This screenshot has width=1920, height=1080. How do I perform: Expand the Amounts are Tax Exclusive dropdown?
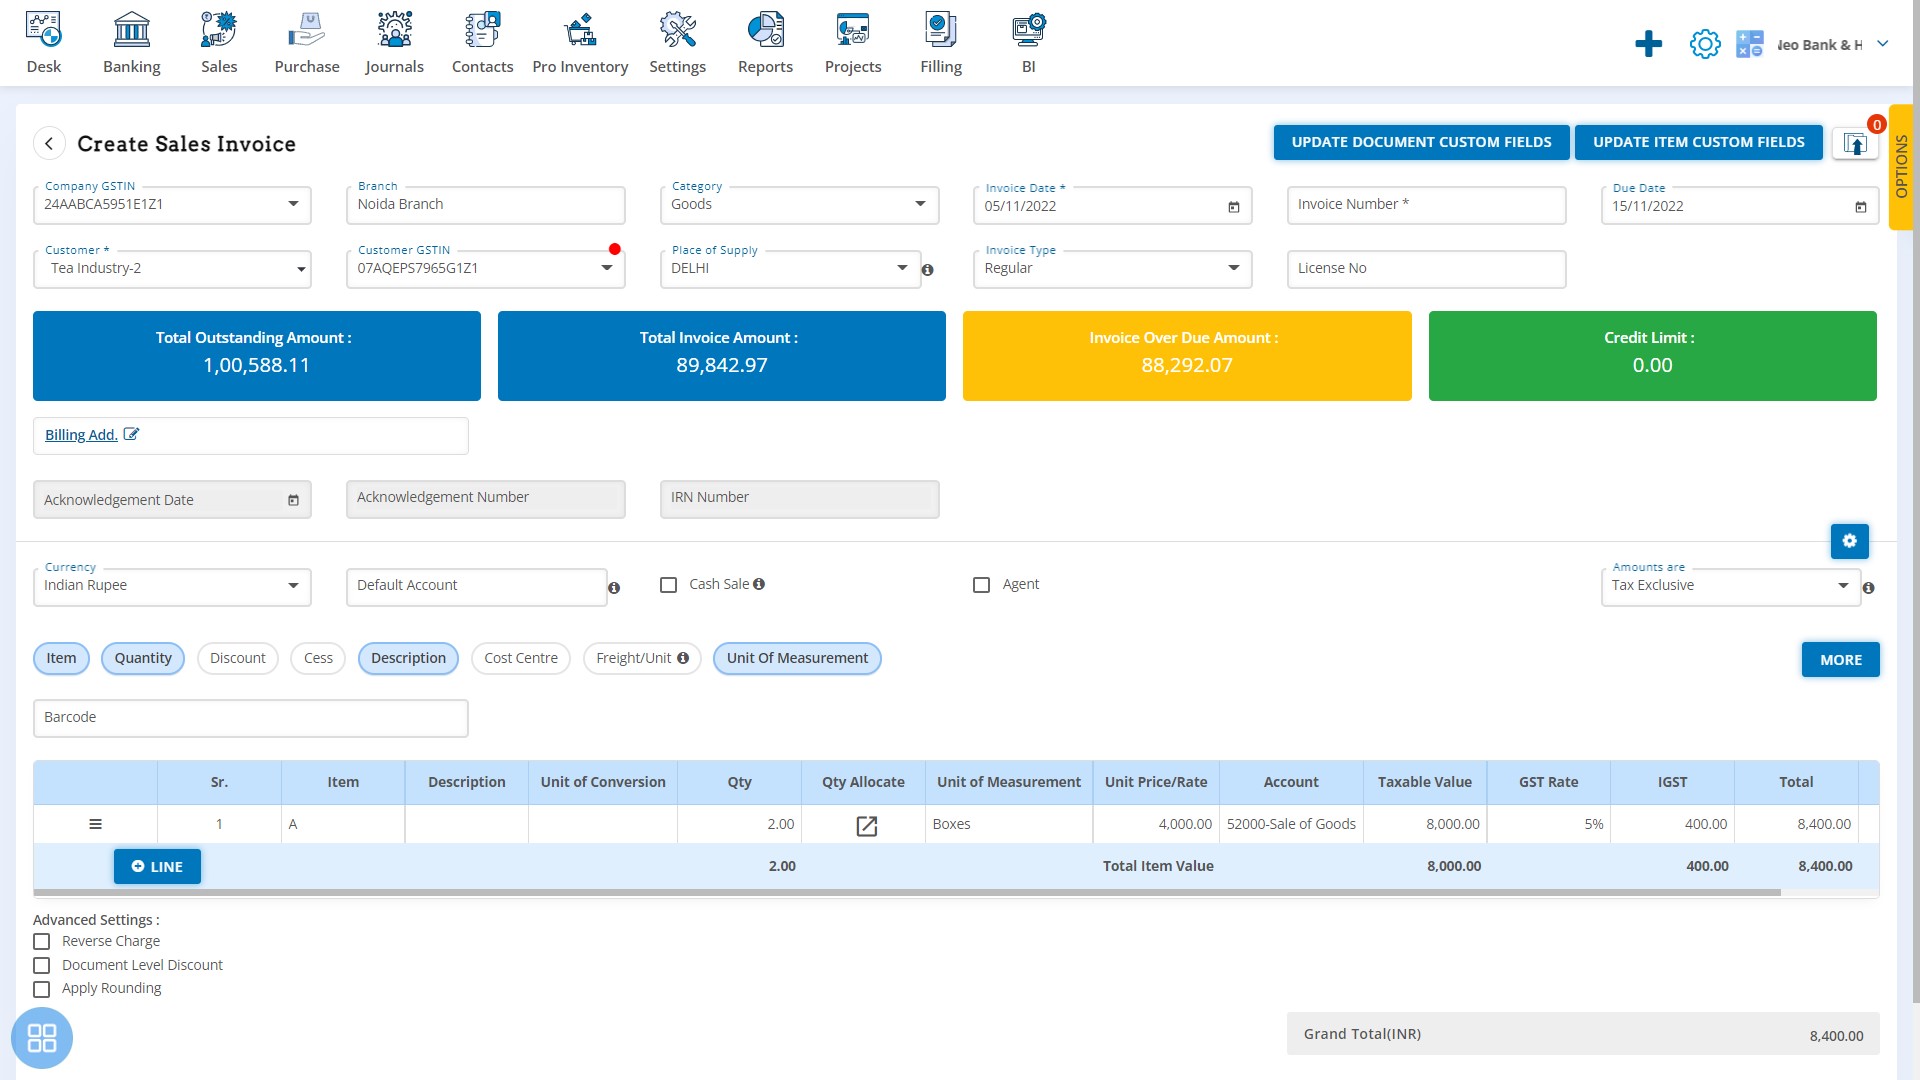click(1845, 585)
